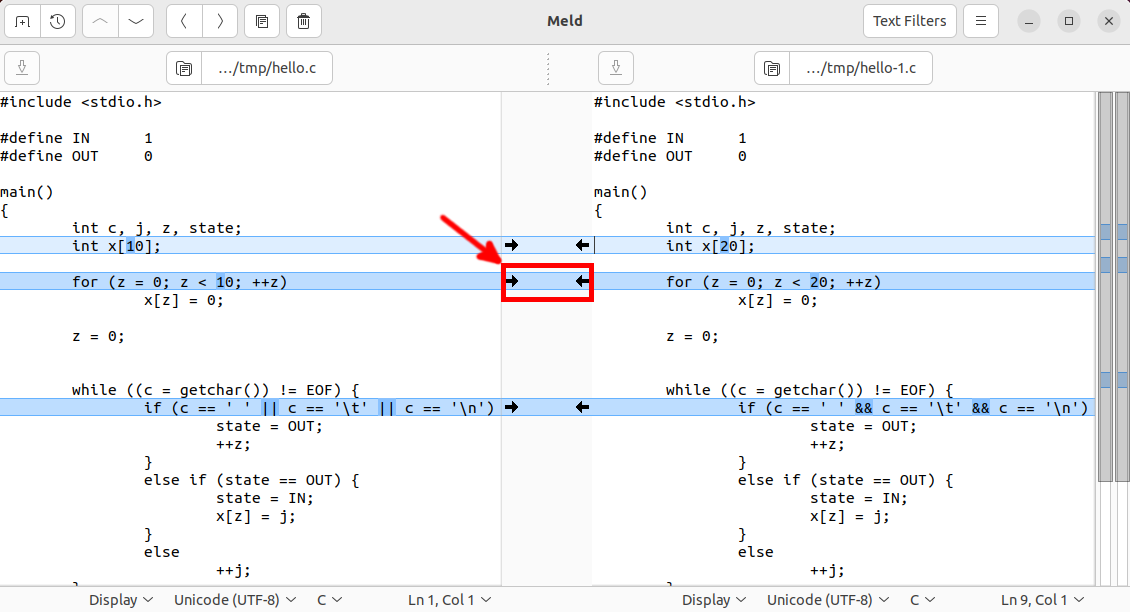Save the right pane file

pos(615,67)
